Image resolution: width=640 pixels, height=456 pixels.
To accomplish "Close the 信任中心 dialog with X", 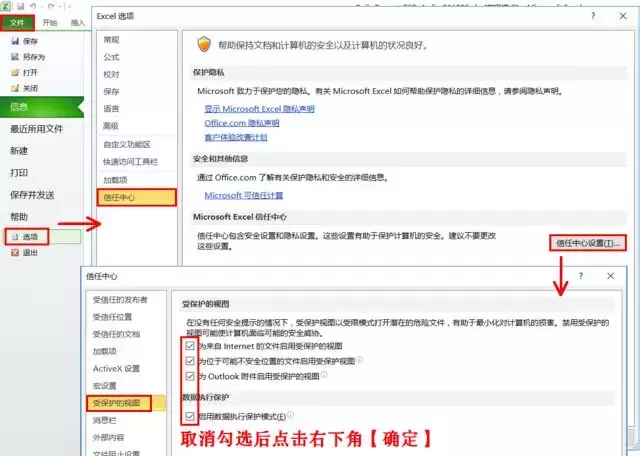I will tap(611, 276).
